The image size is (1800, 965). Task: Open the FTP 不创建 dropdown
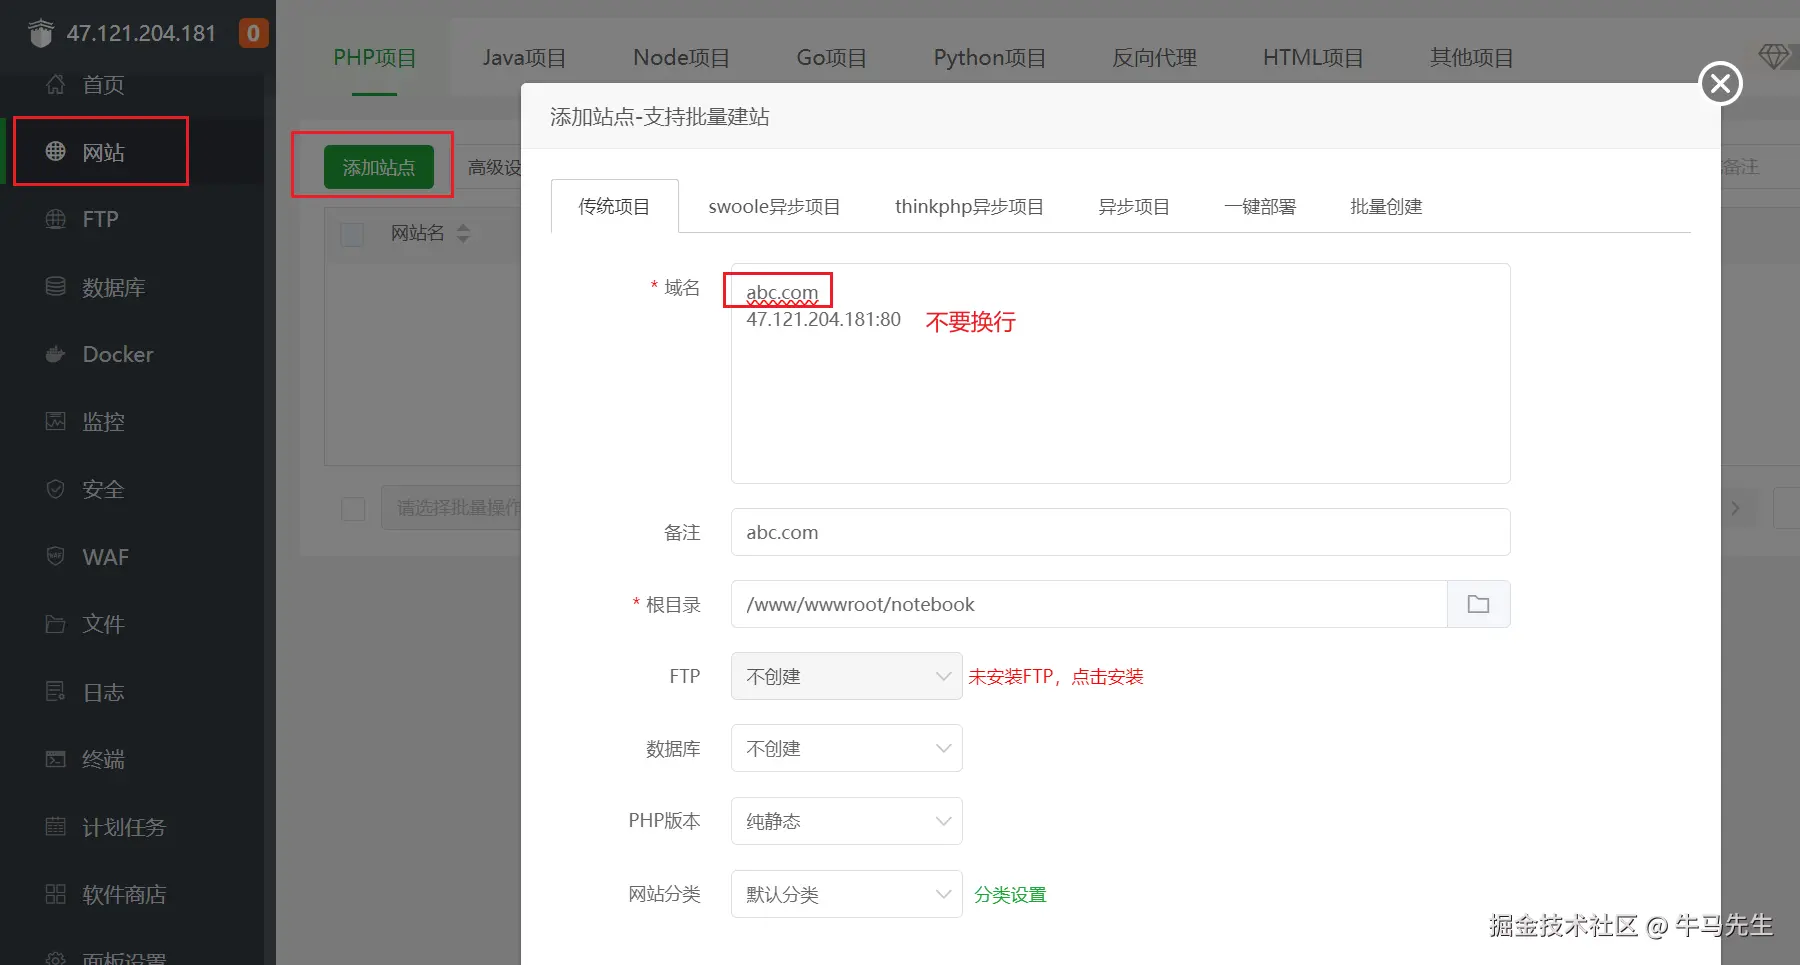[x=846, y=676]
